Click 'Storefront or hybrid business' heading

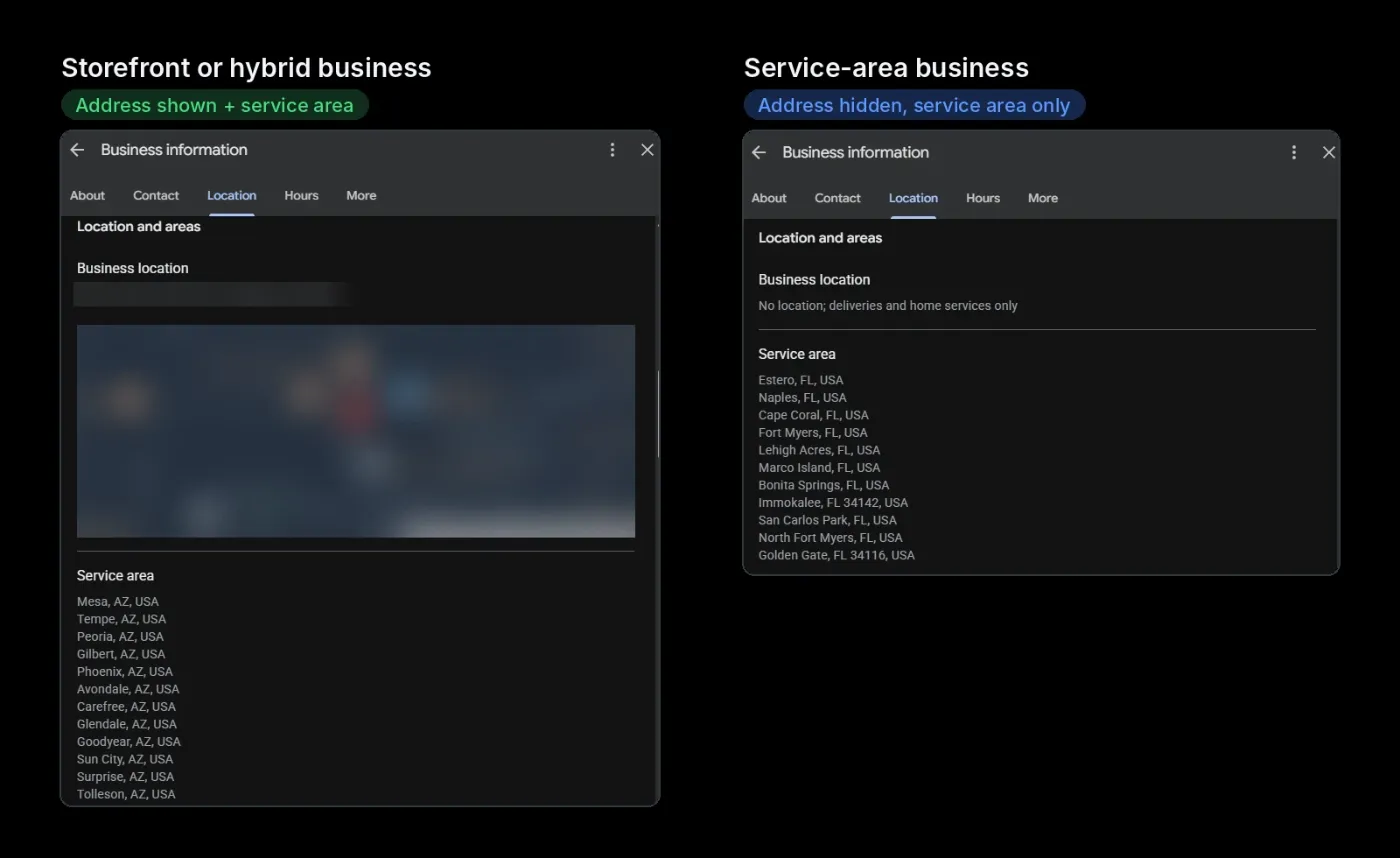point(247,68)
